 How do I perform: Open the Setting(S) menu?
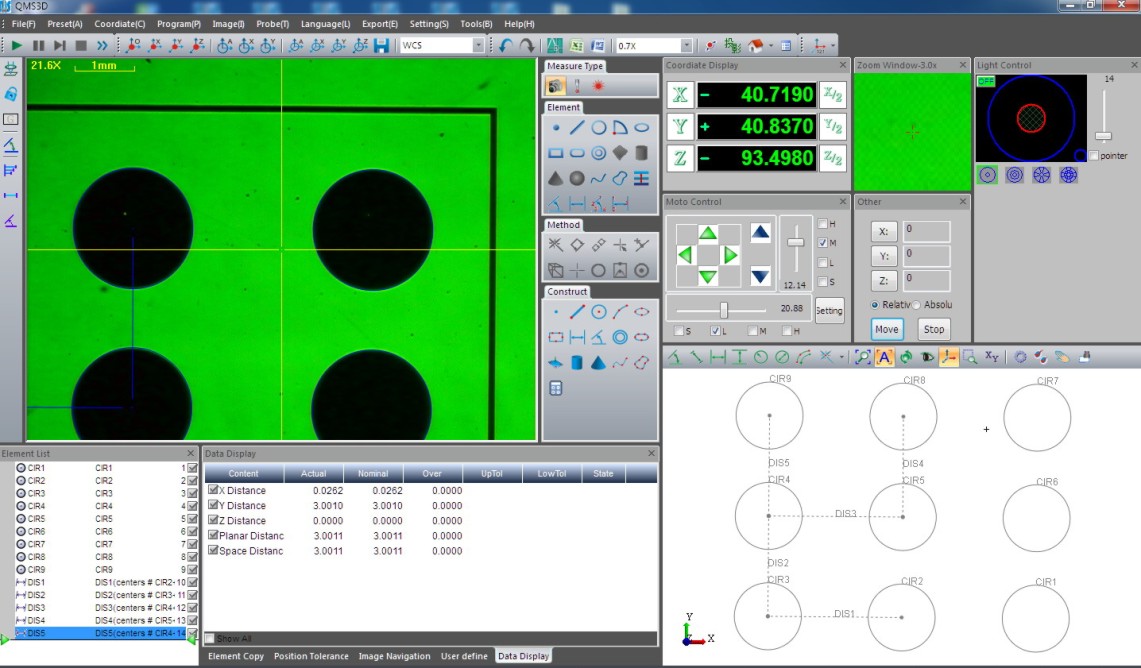(x=429, y=24)
